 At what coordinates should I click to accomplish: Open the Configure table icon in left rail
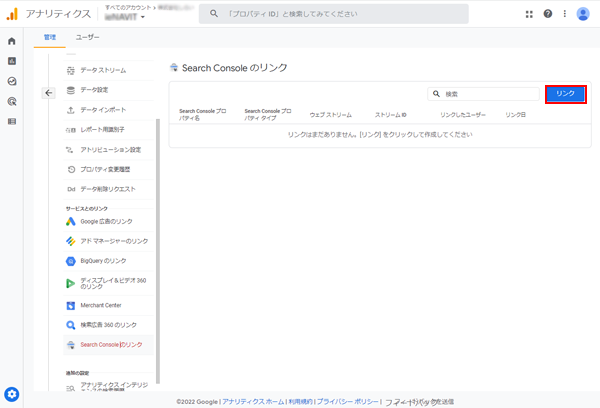[x=12, y=121]
